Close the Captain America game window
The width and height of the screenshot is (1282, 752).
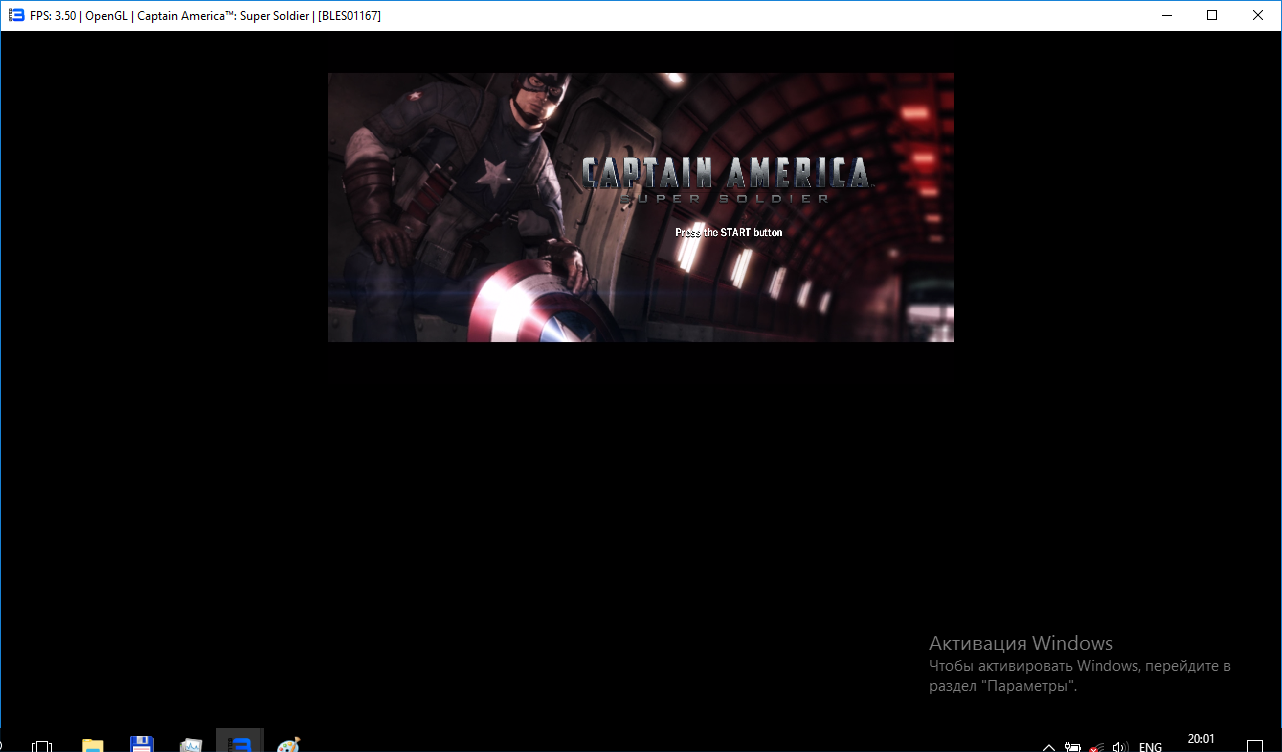pyautogui.click(x=1258, y=15)
